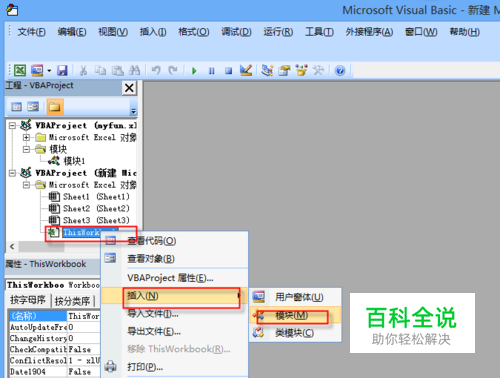Choose 类模块(C) in submenu
Screen dimensions: 500x378
coord(294,333)
